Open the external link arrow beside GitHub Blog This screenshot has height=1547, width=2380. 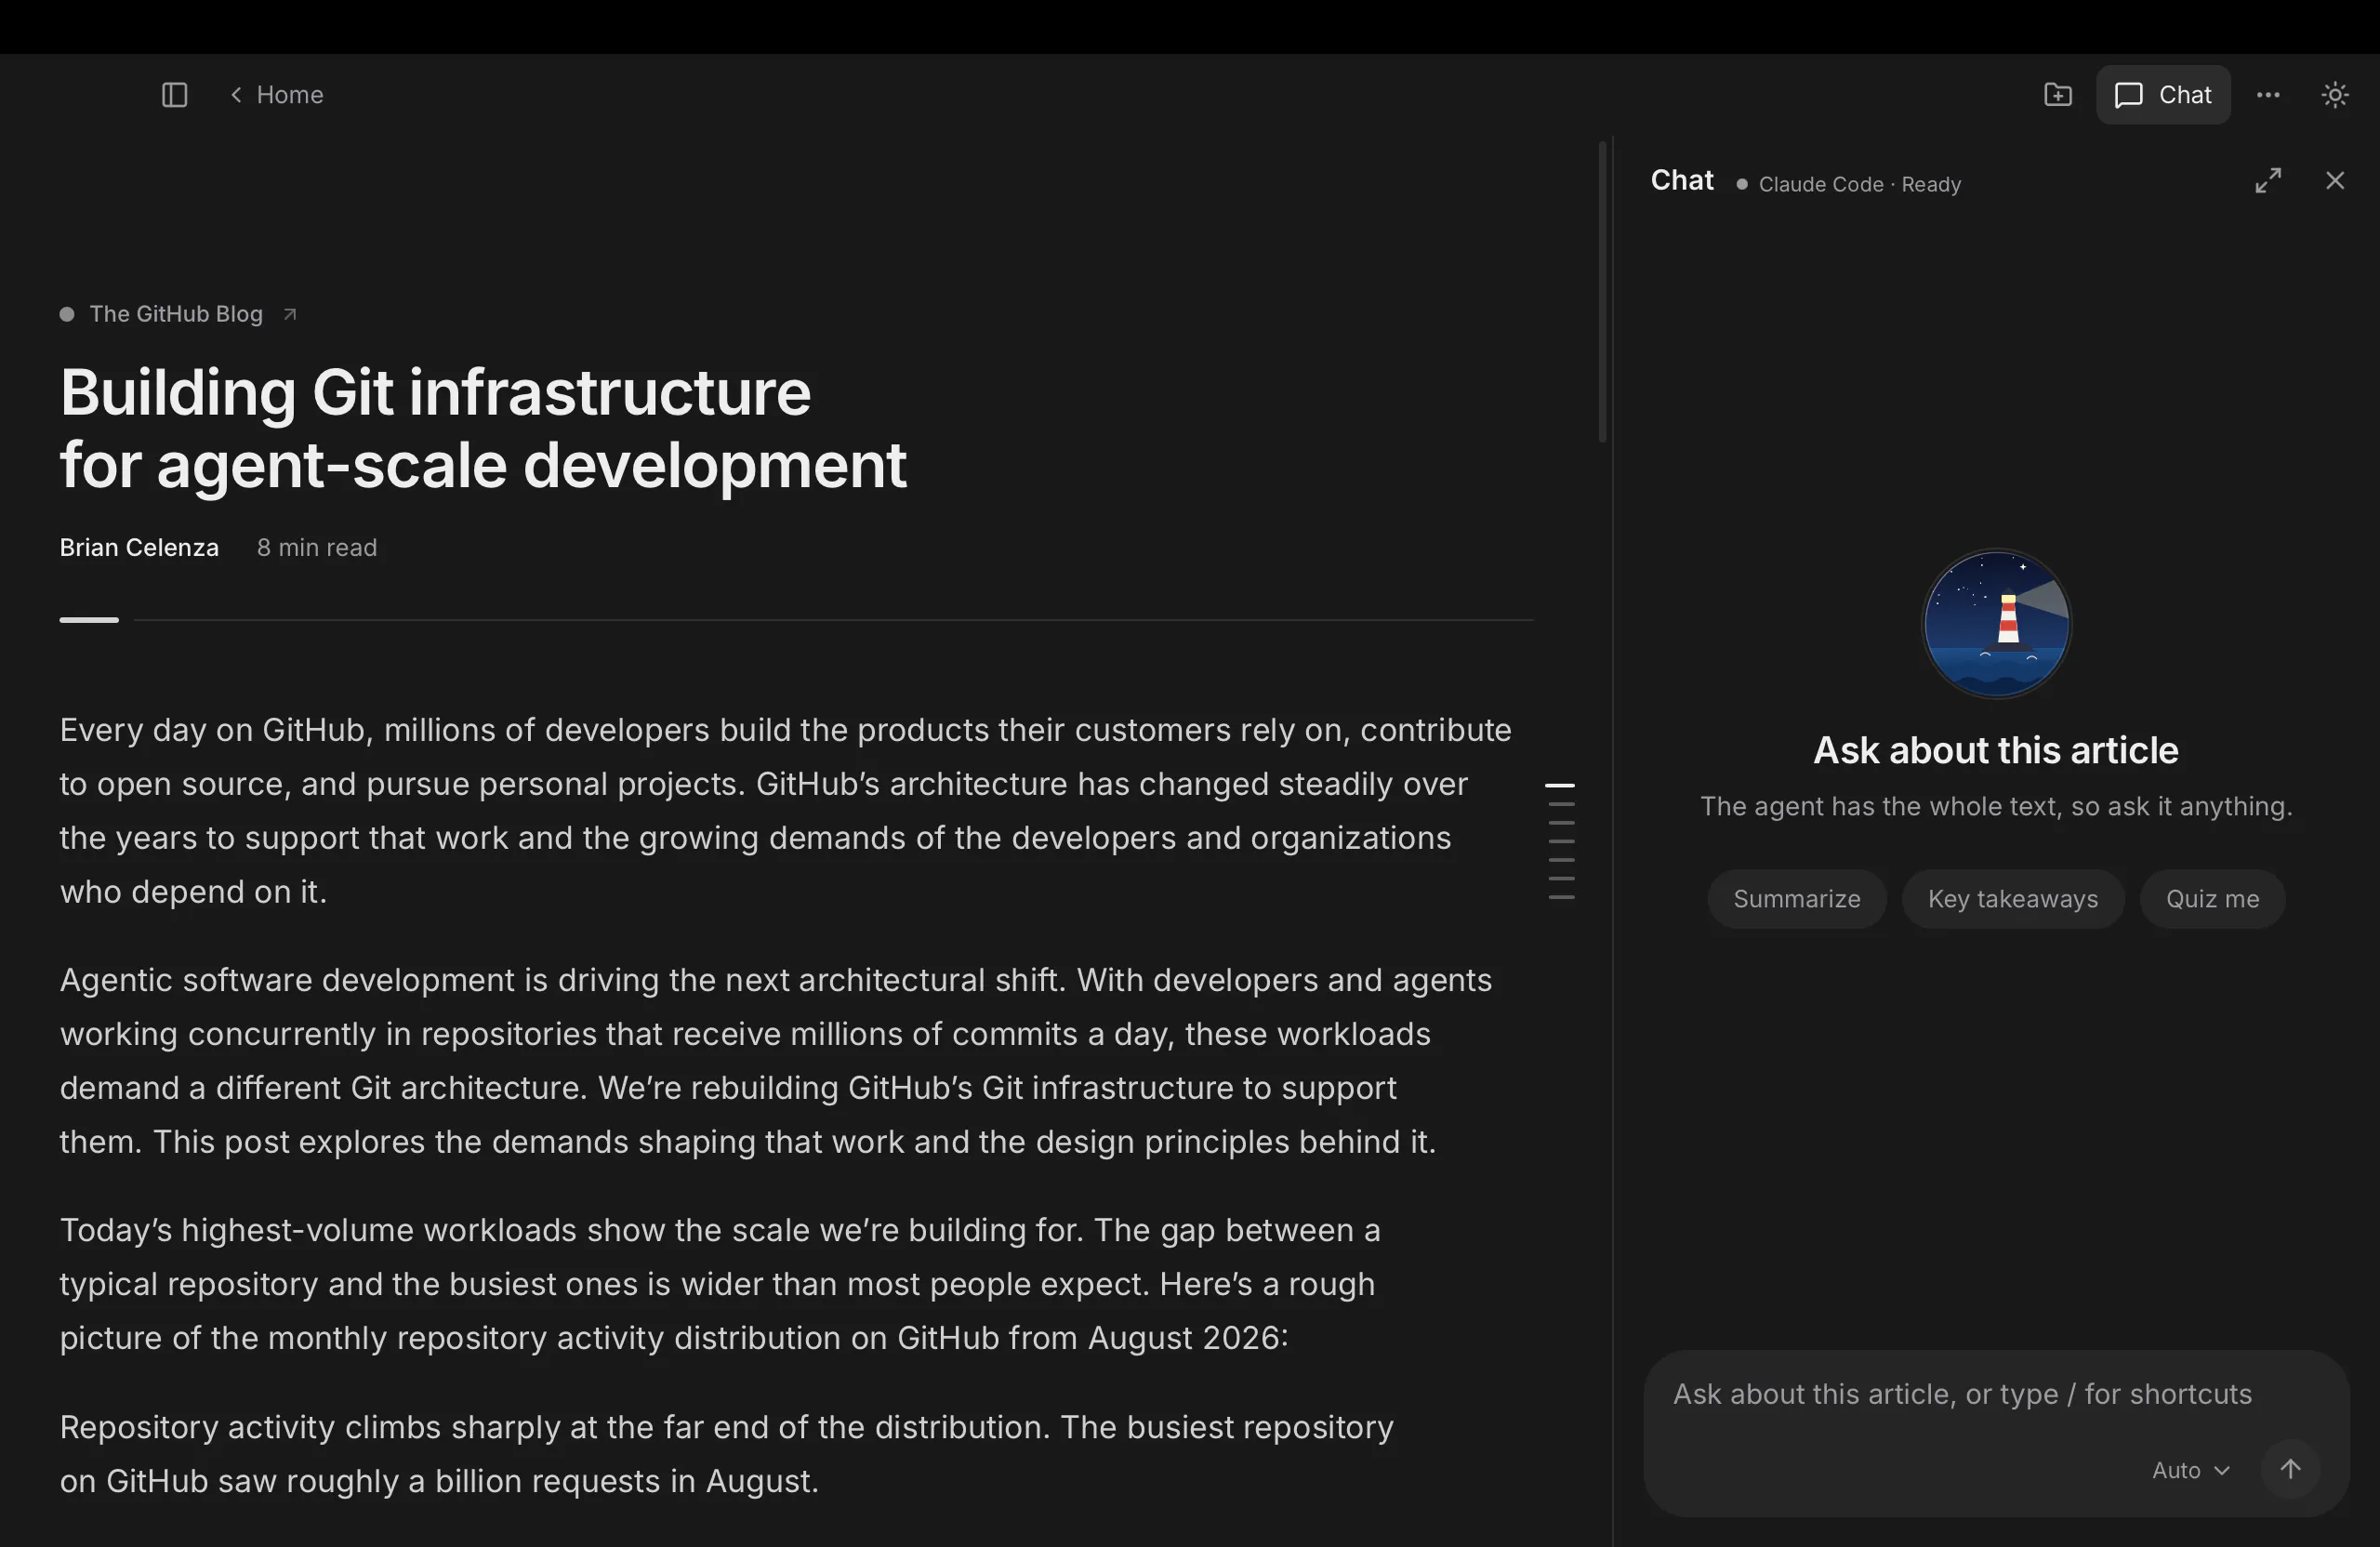click(290, 314)
